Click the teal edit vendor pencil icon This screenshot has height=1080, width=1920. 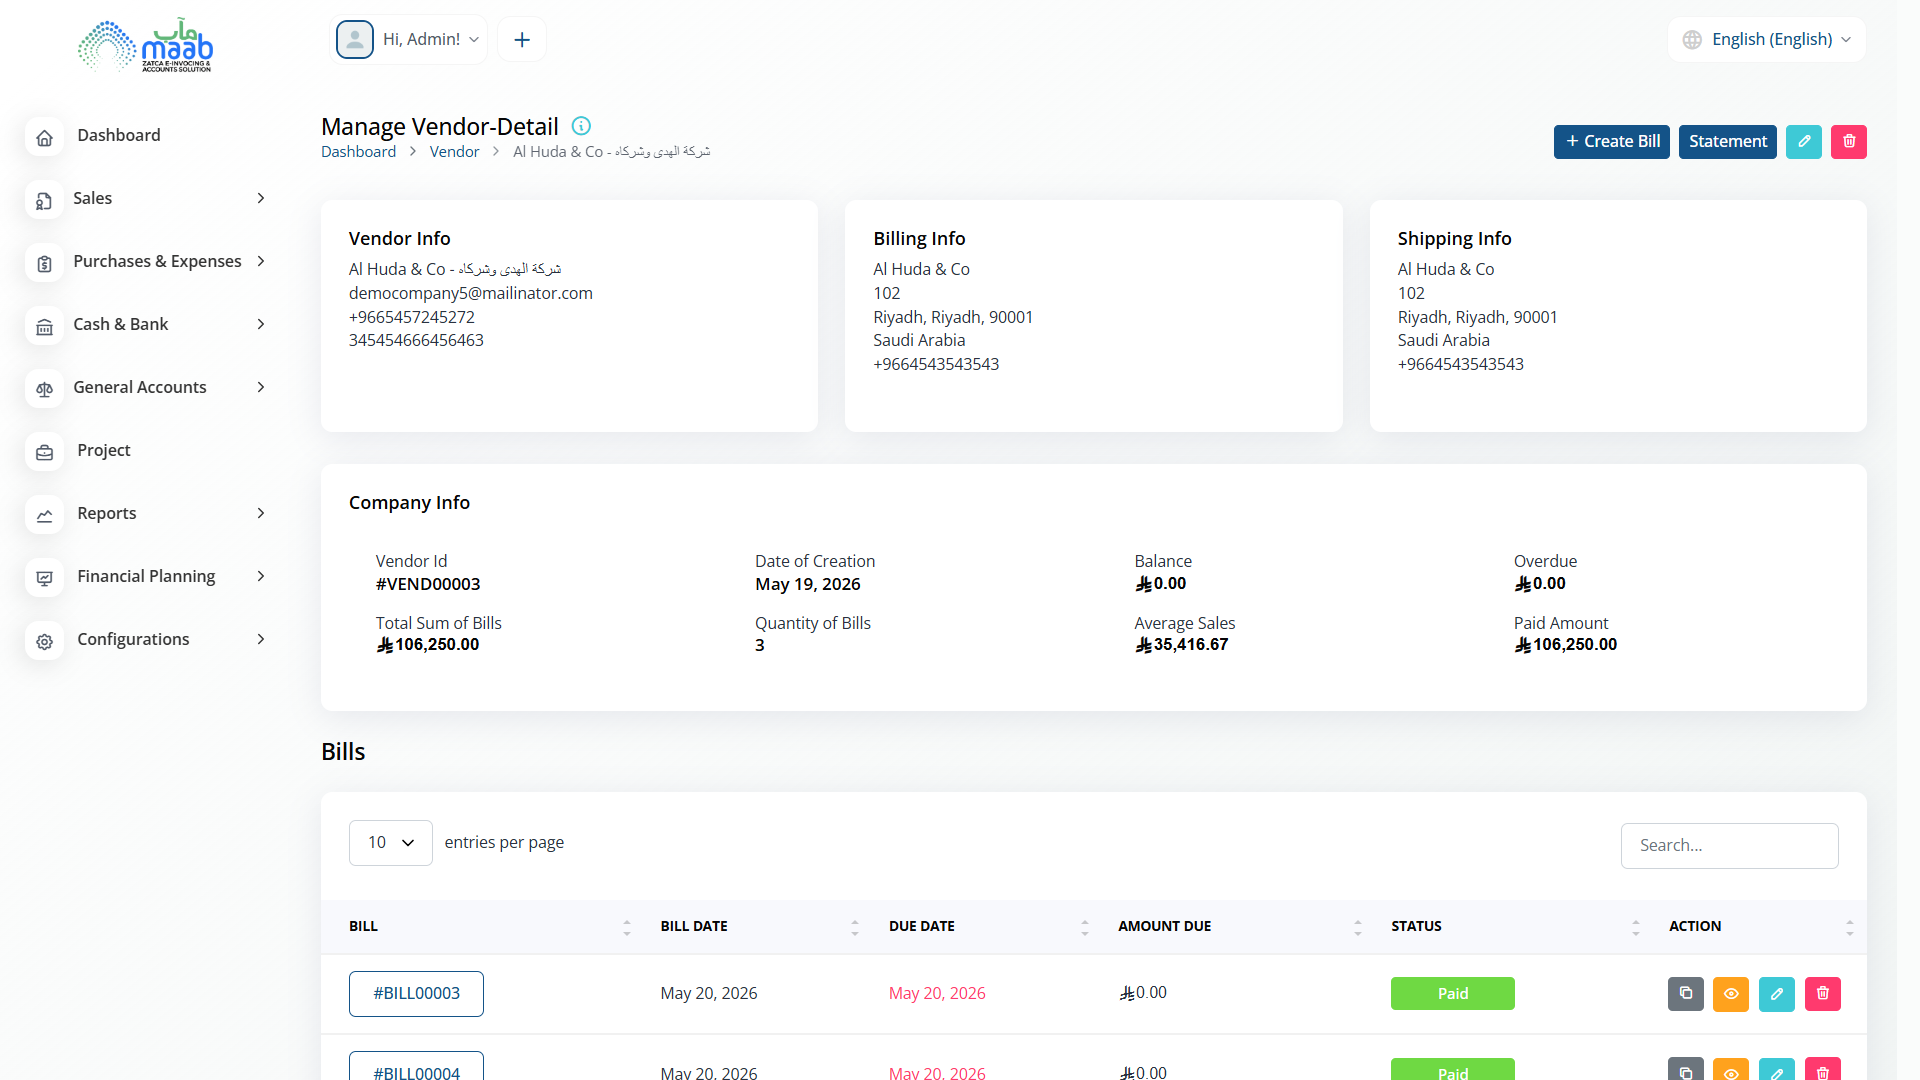[x=1803, y=142]
